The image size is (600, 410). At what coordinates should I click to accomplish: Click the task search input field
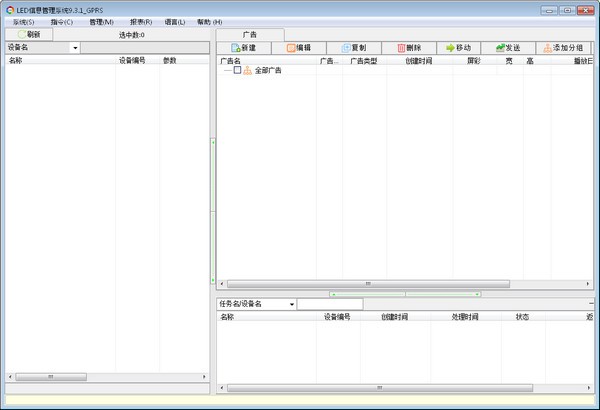click(x=330, y=304)
